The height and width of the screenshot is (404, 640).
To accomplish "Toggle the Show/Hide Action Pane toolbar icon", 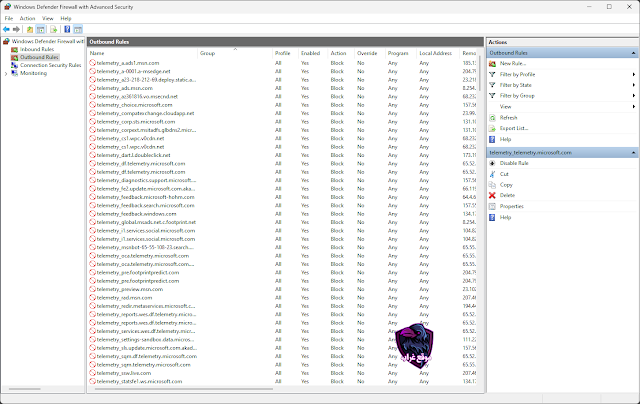I will click(78, 29).
